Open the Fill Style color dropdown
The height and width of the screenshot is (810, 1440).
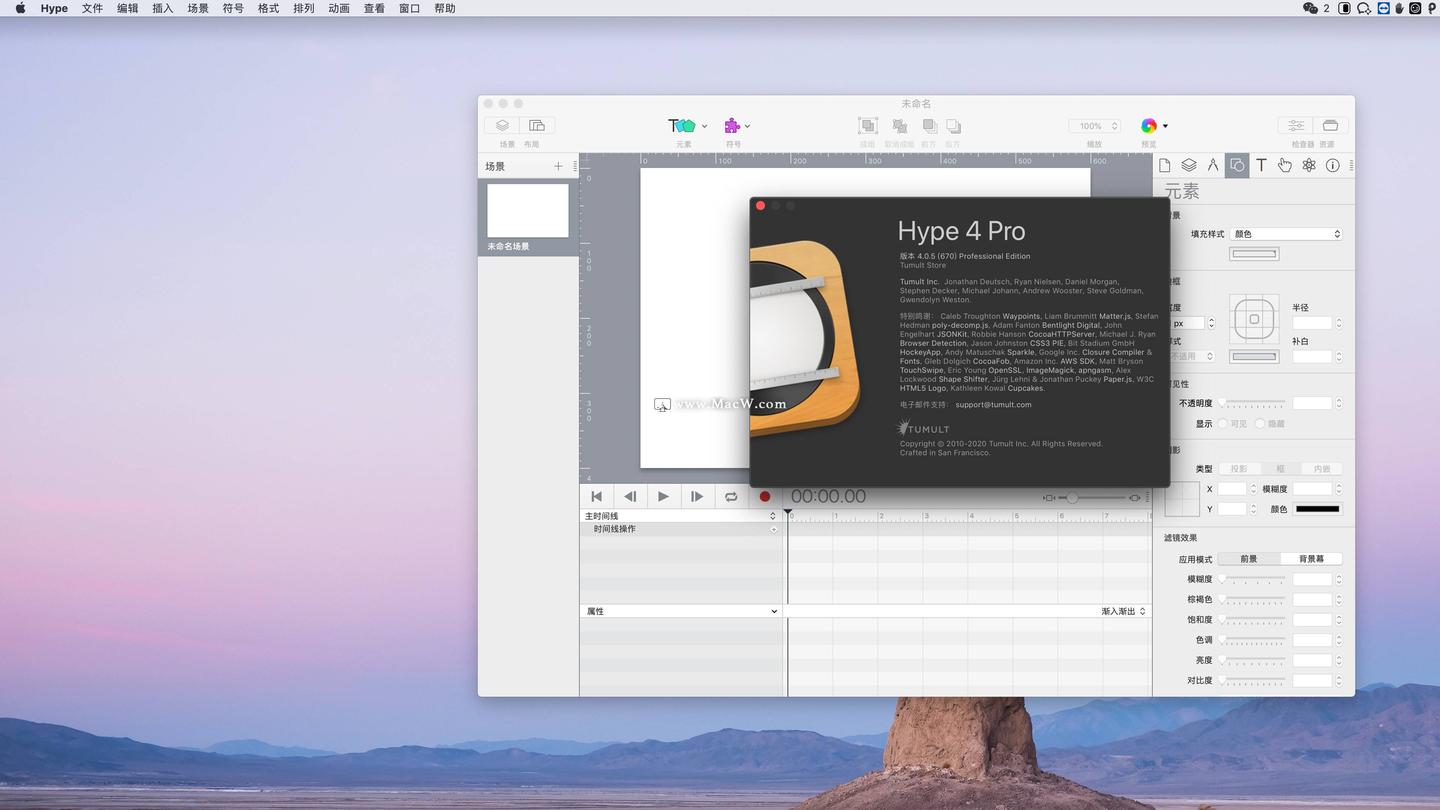[x=1286, y=234]
